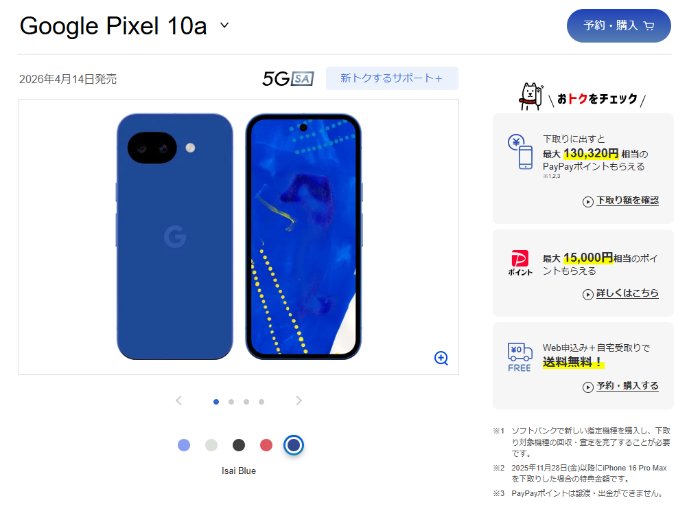Click the 予約・購入 button at top right
The height and width of the screenshot is (509, 700).
pyautogui.click(x=619, y=26)
